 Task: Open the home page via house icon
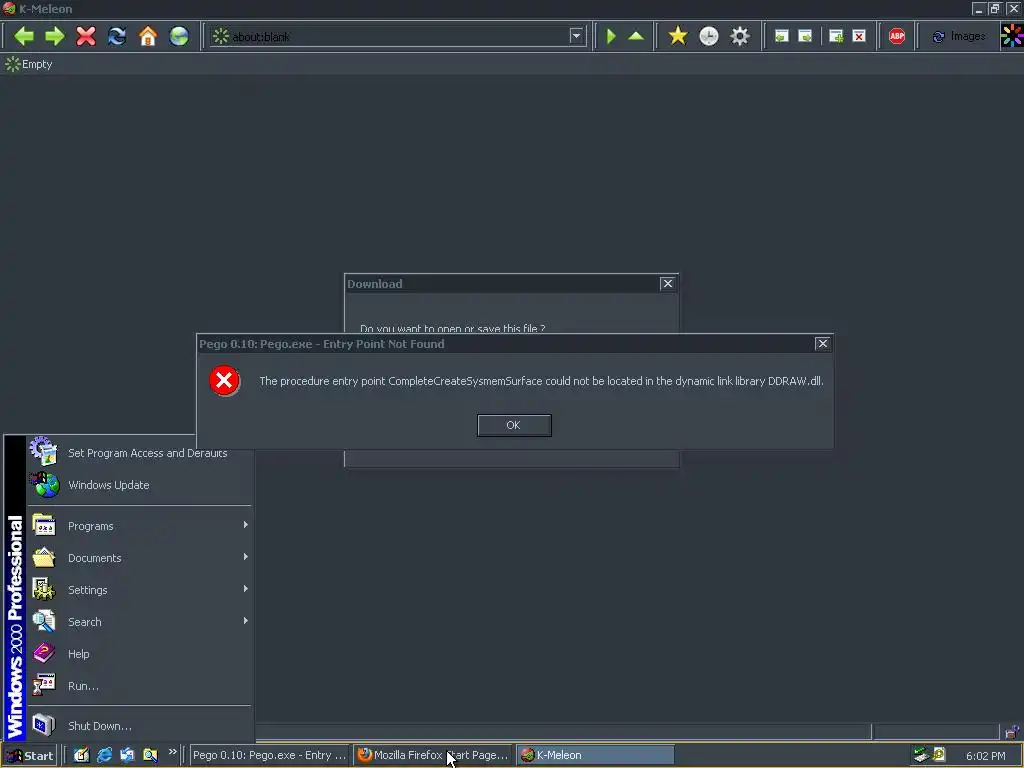(148, 36)
